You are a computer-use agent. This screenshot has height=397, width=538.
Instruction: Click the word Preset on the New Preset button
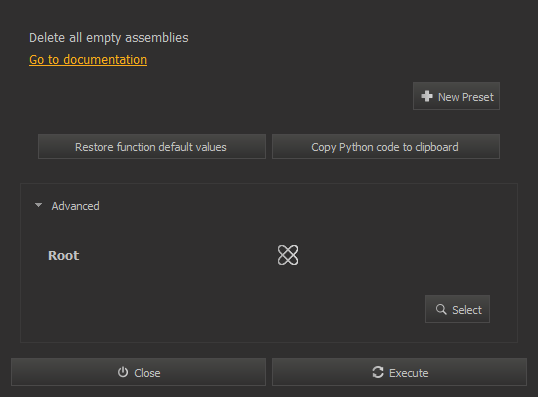(478, 97)
